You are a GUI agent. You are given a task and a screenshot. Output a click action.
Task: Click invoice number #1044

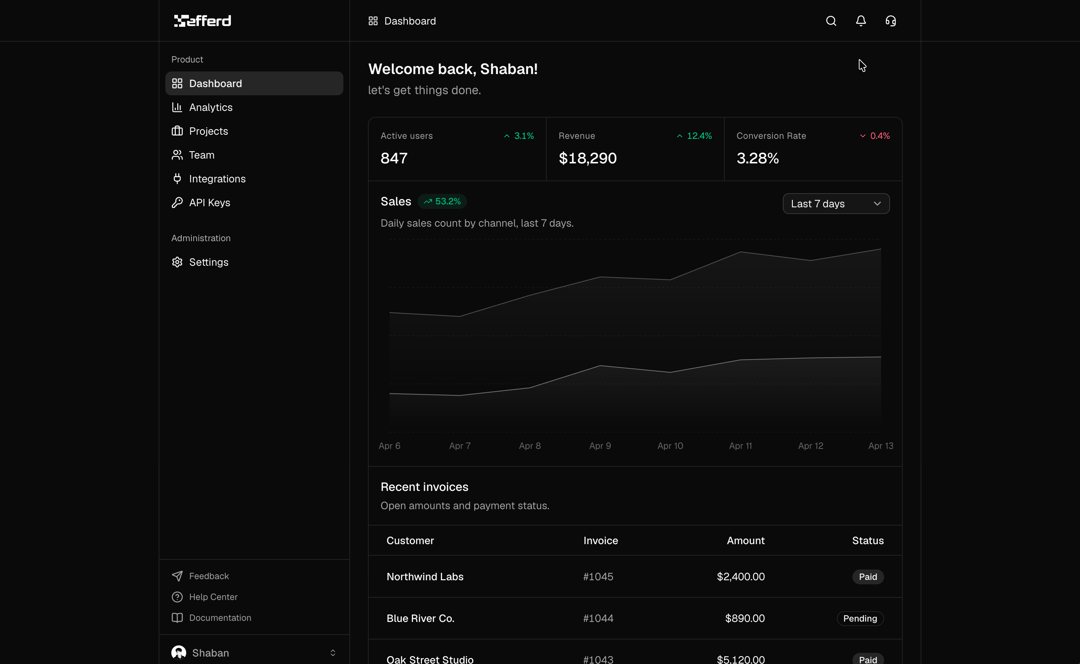(x=598, y=619)
